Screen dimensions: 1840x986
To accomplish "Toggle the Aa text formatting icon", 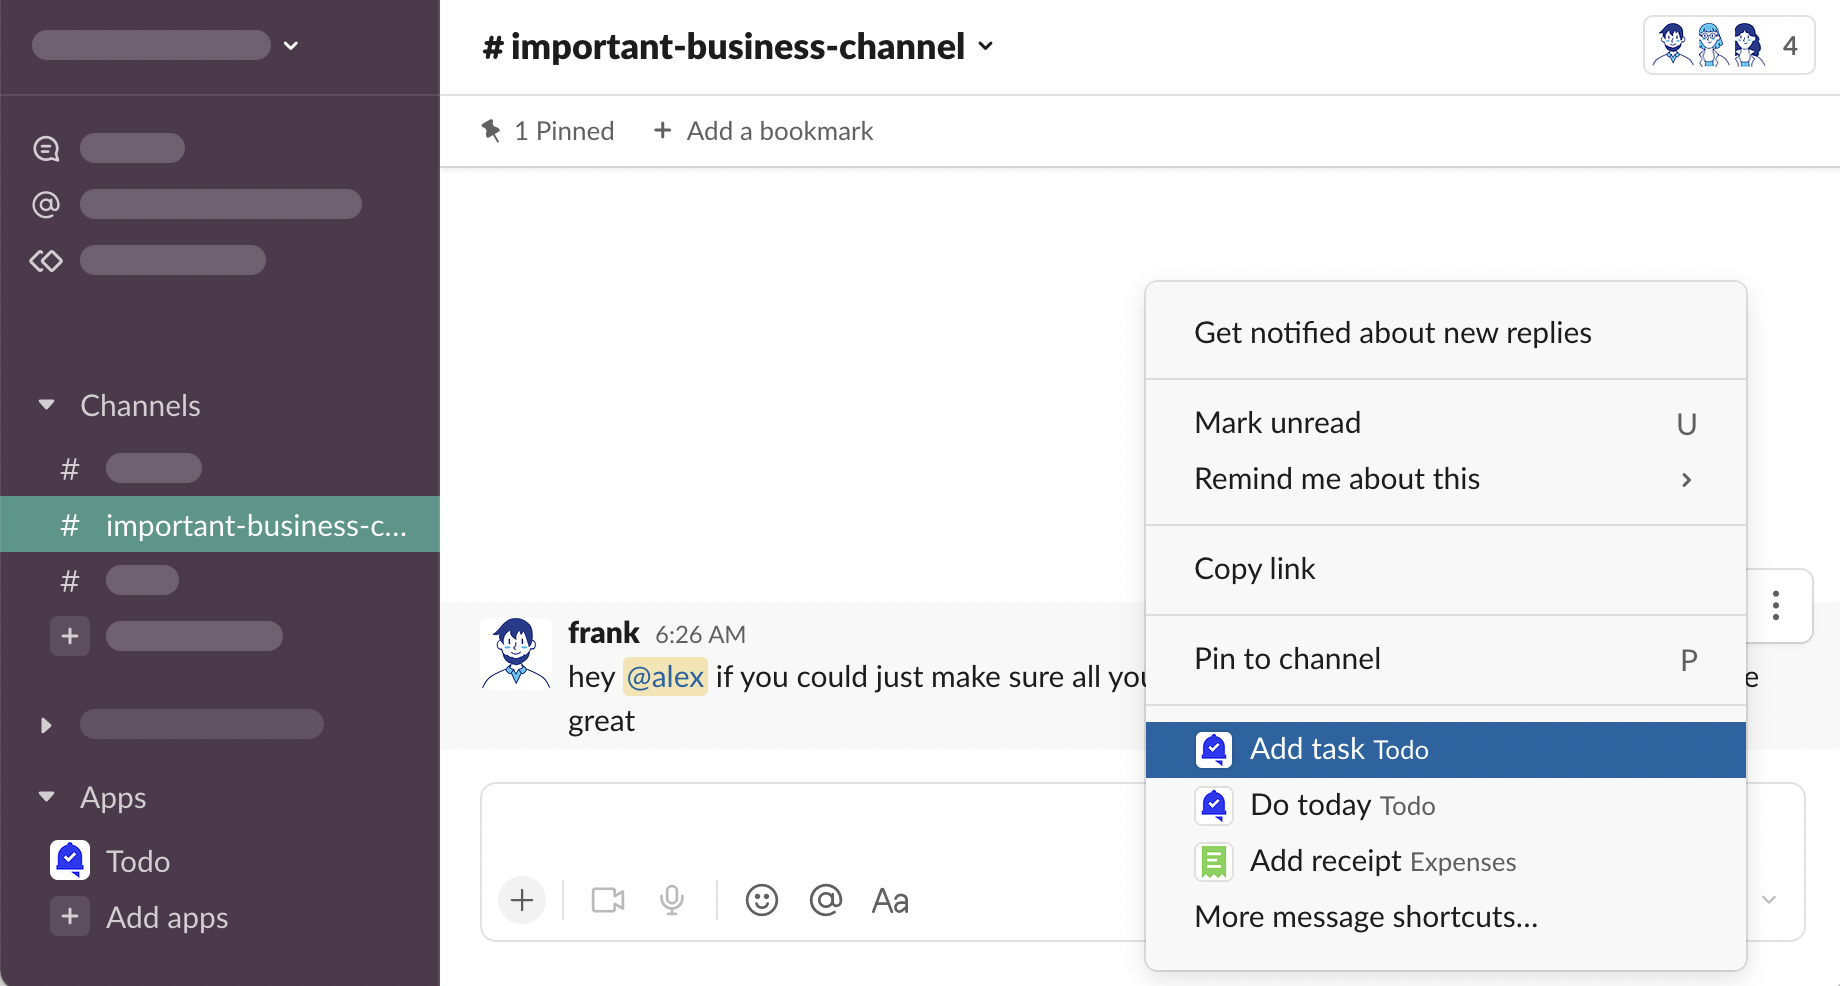I will coord(890,901).
